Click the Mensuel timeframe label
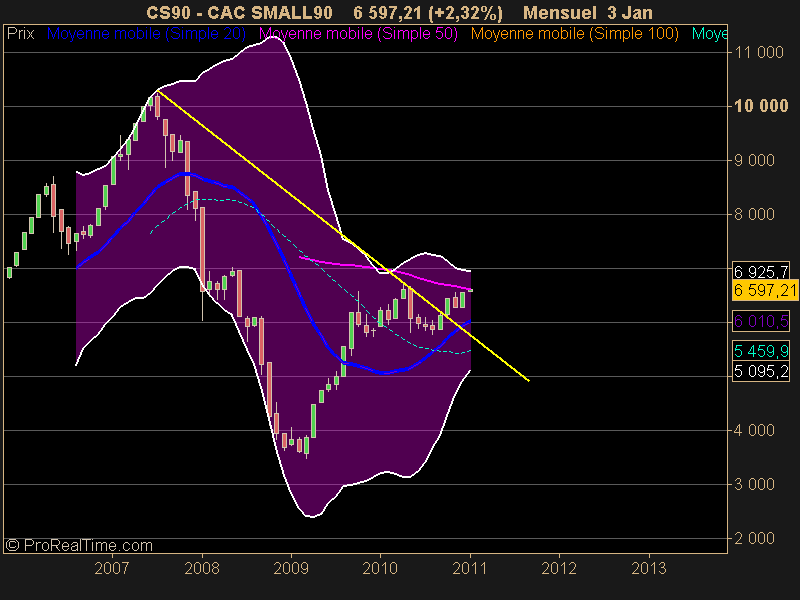800x600 pixels. tap(560, 12)
